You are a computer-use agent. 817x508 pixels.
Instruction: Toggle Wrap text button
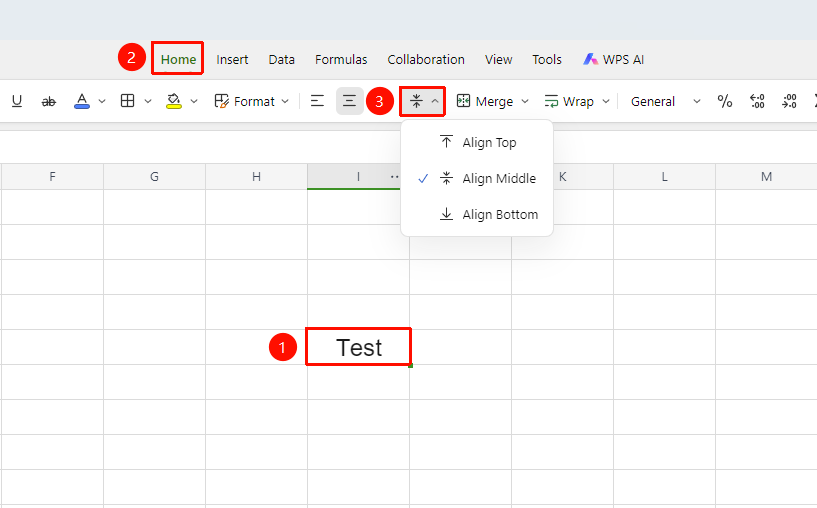click(569, 101)
